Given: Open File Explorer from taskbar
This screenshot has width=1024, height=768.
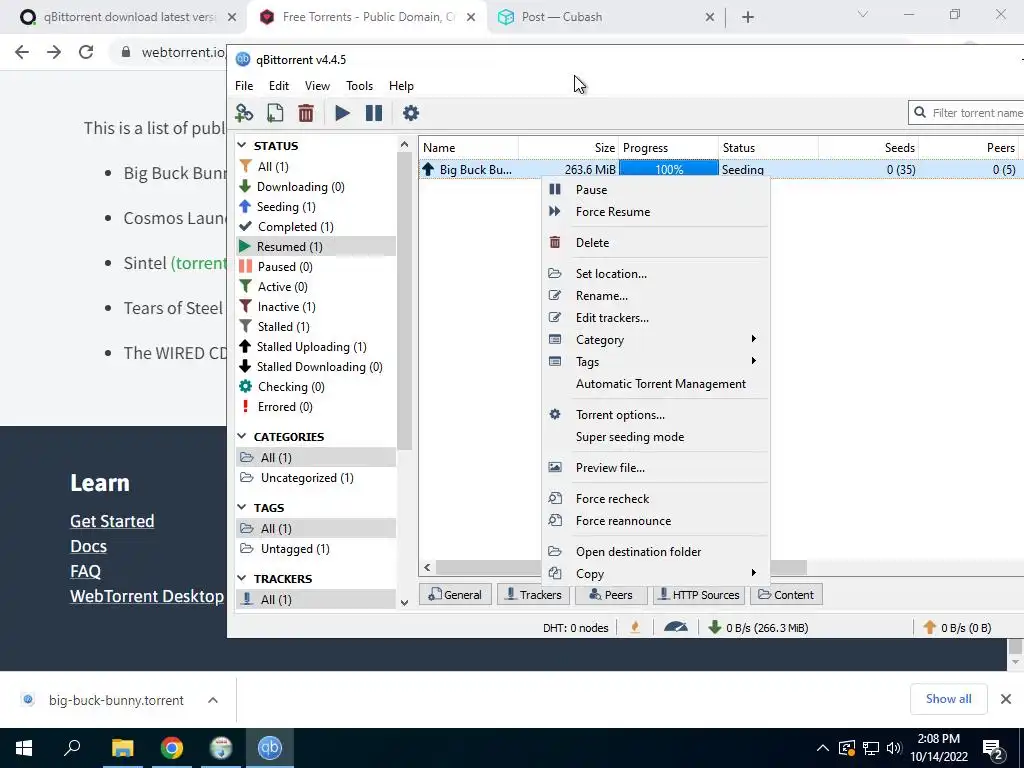Looking at the screenshot, I should 122,748.
